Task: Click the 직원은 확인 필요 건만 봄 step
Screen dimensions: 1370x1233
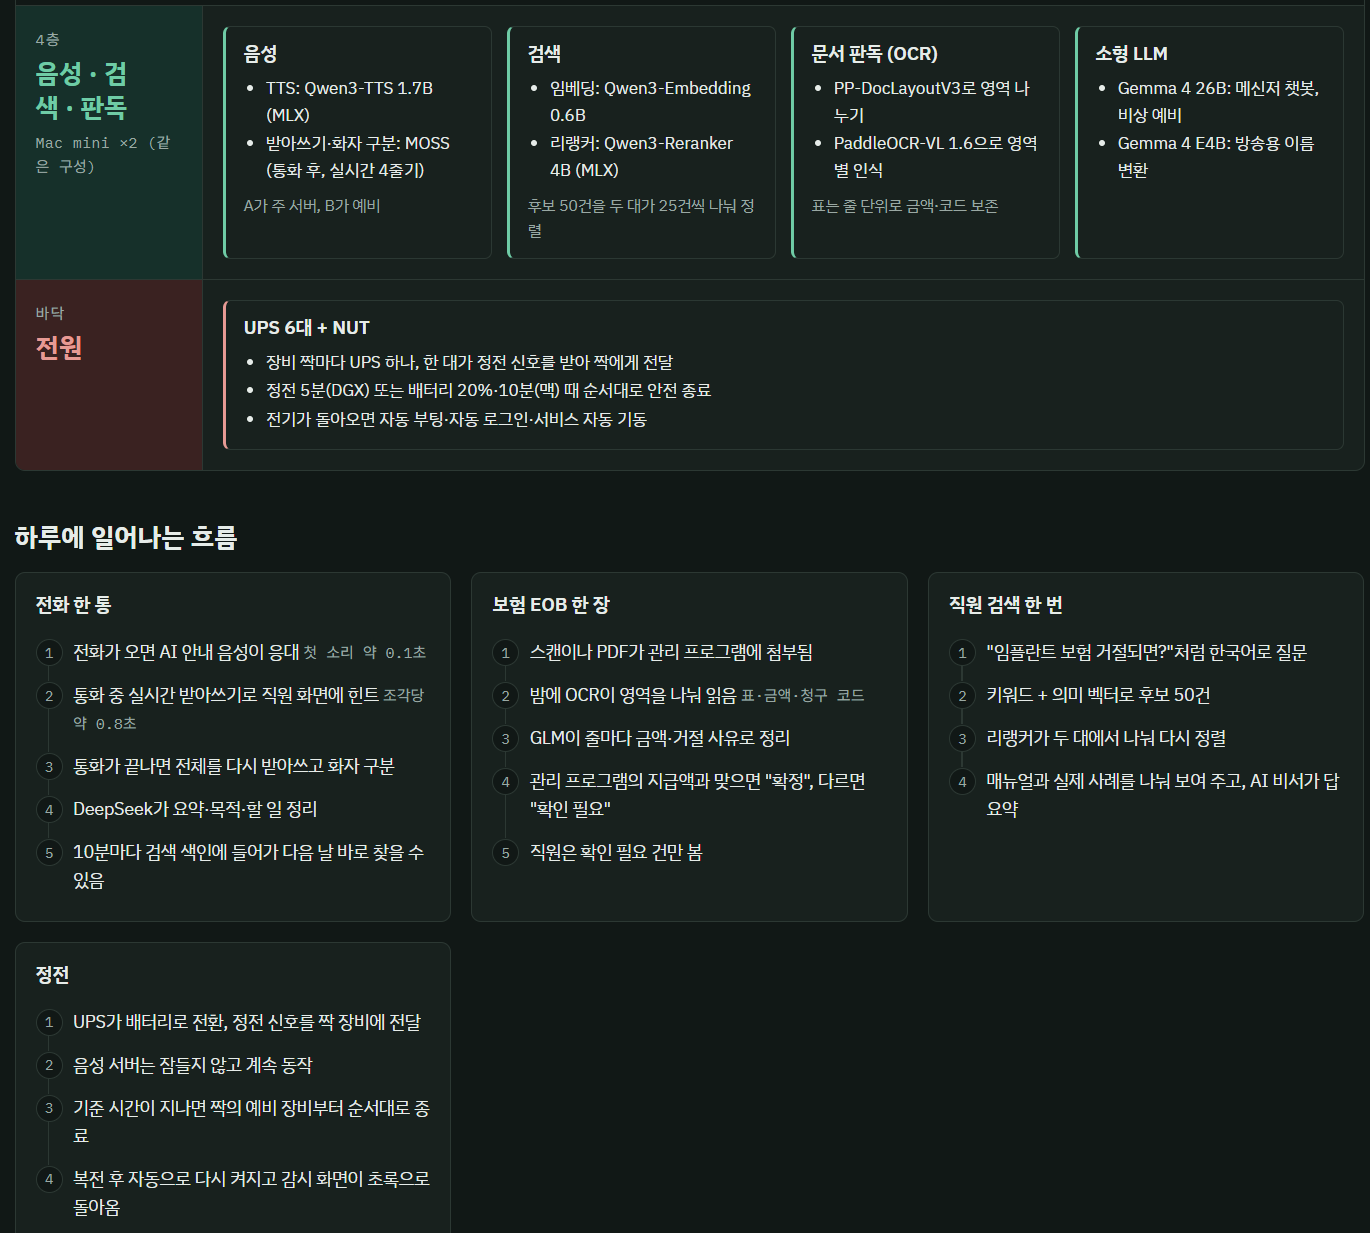Action: coord(616,852)
